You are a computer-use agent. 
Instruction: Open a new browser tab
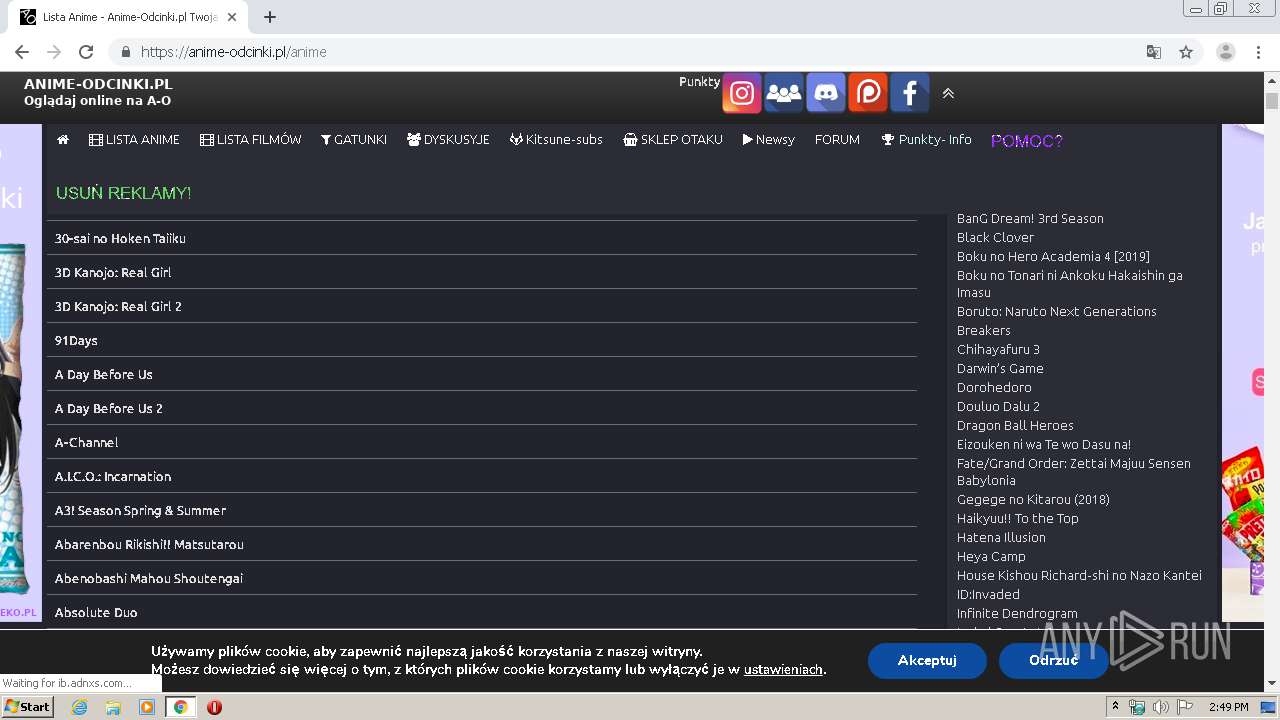coord(269,17)
